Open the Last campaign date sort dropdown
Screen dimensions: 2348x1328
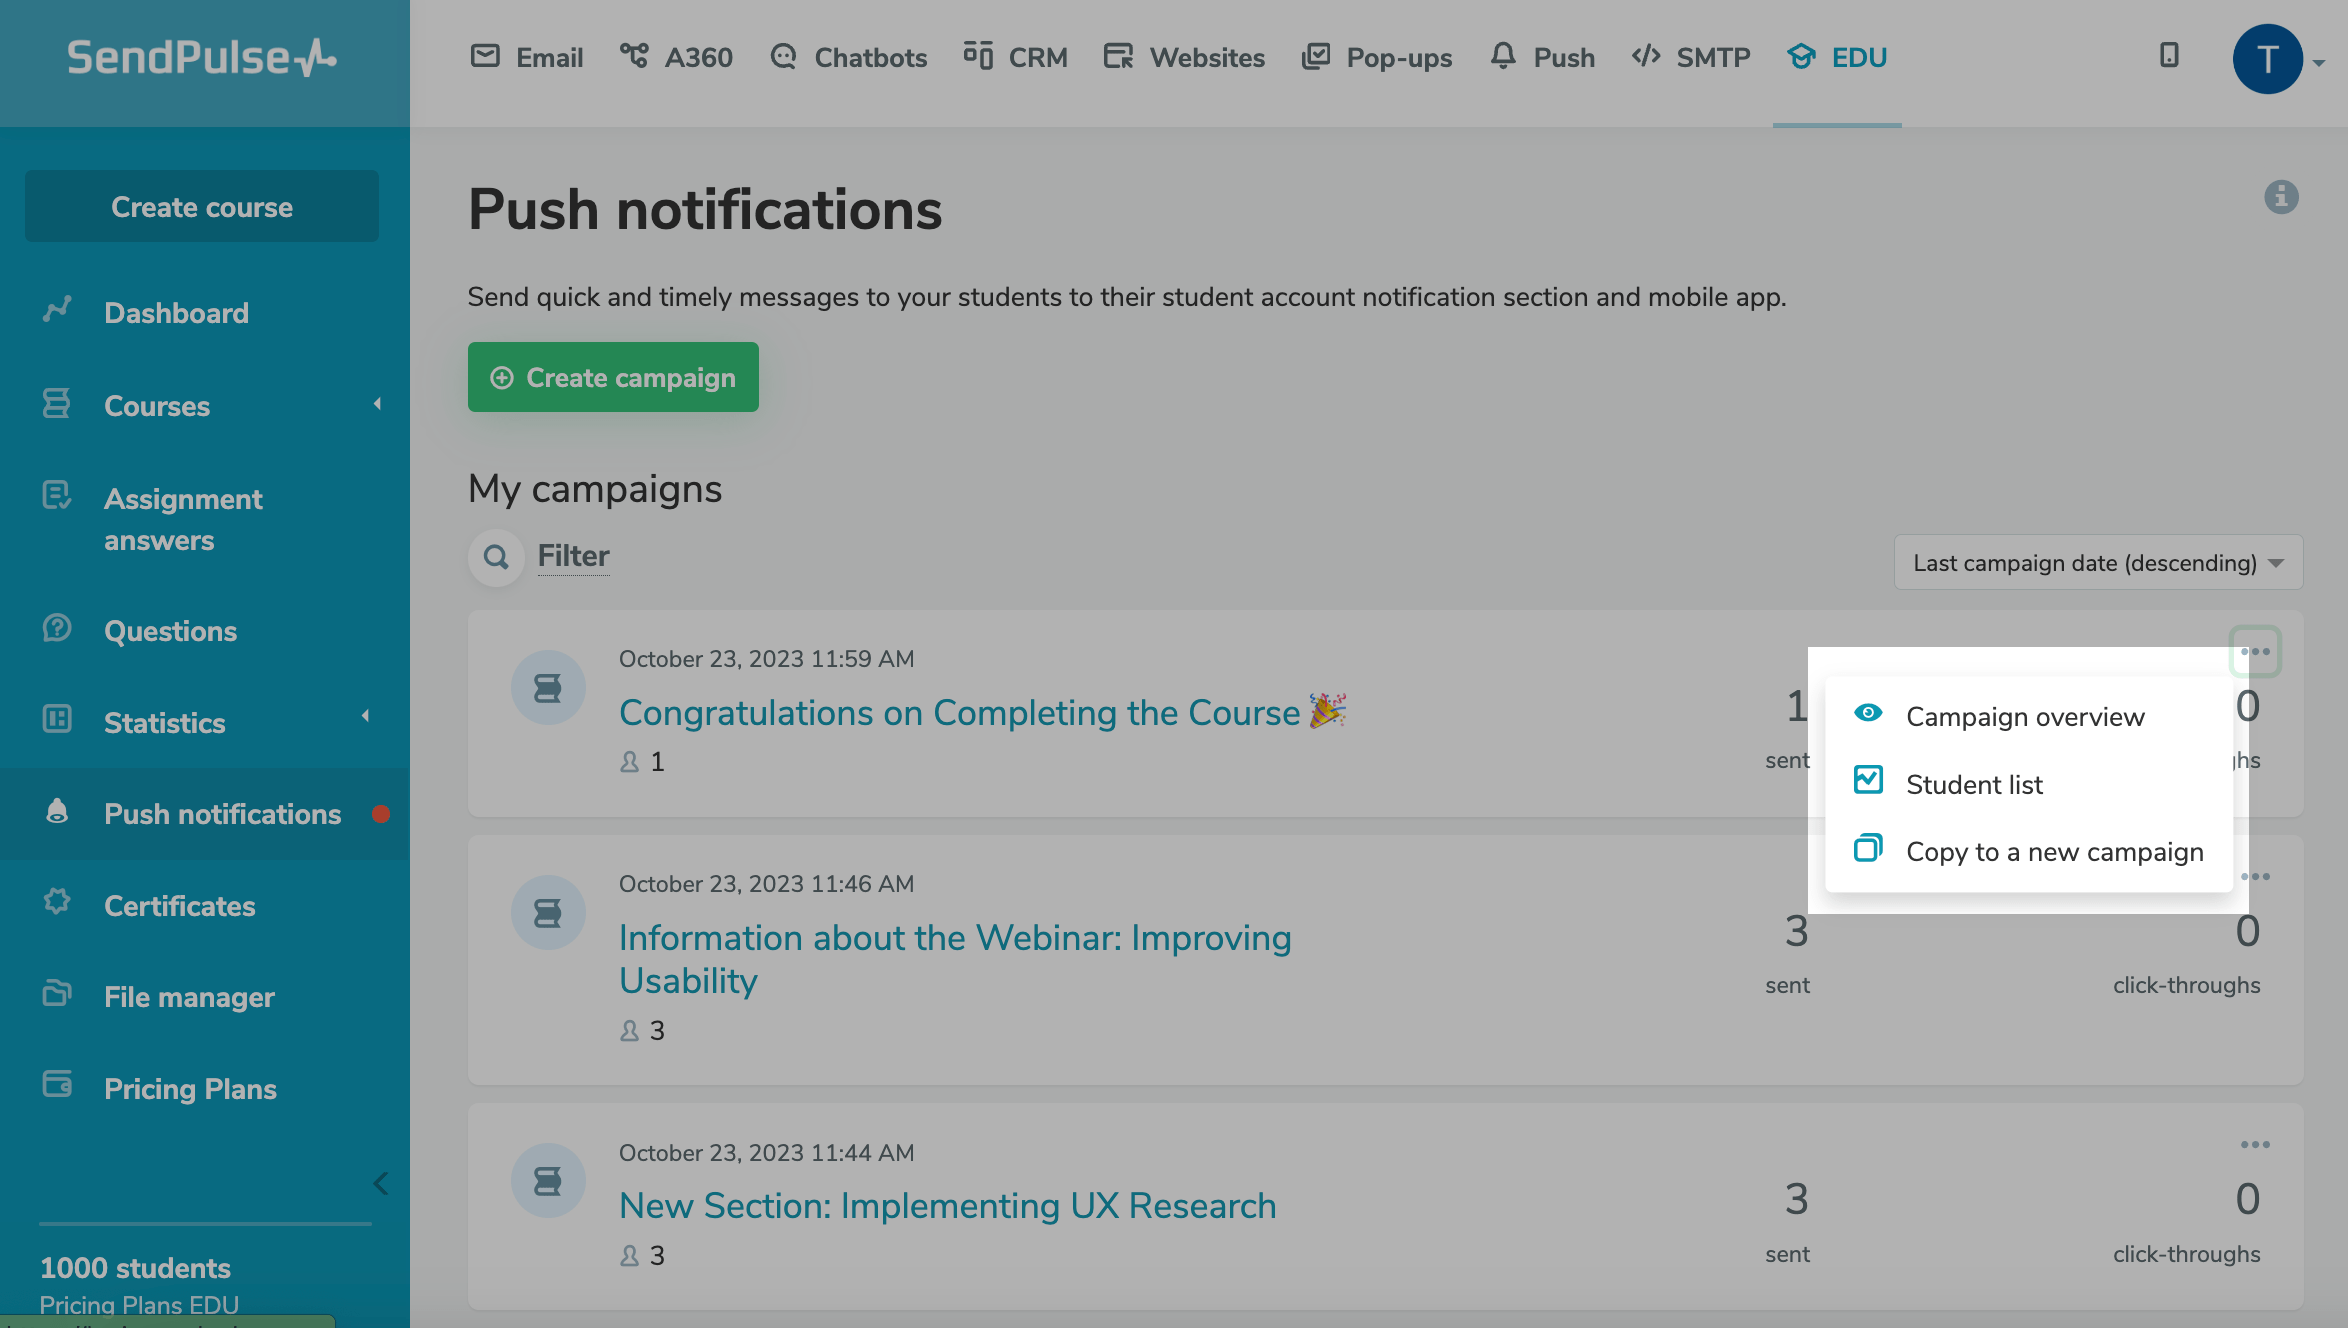click(x=2097, y=563)
